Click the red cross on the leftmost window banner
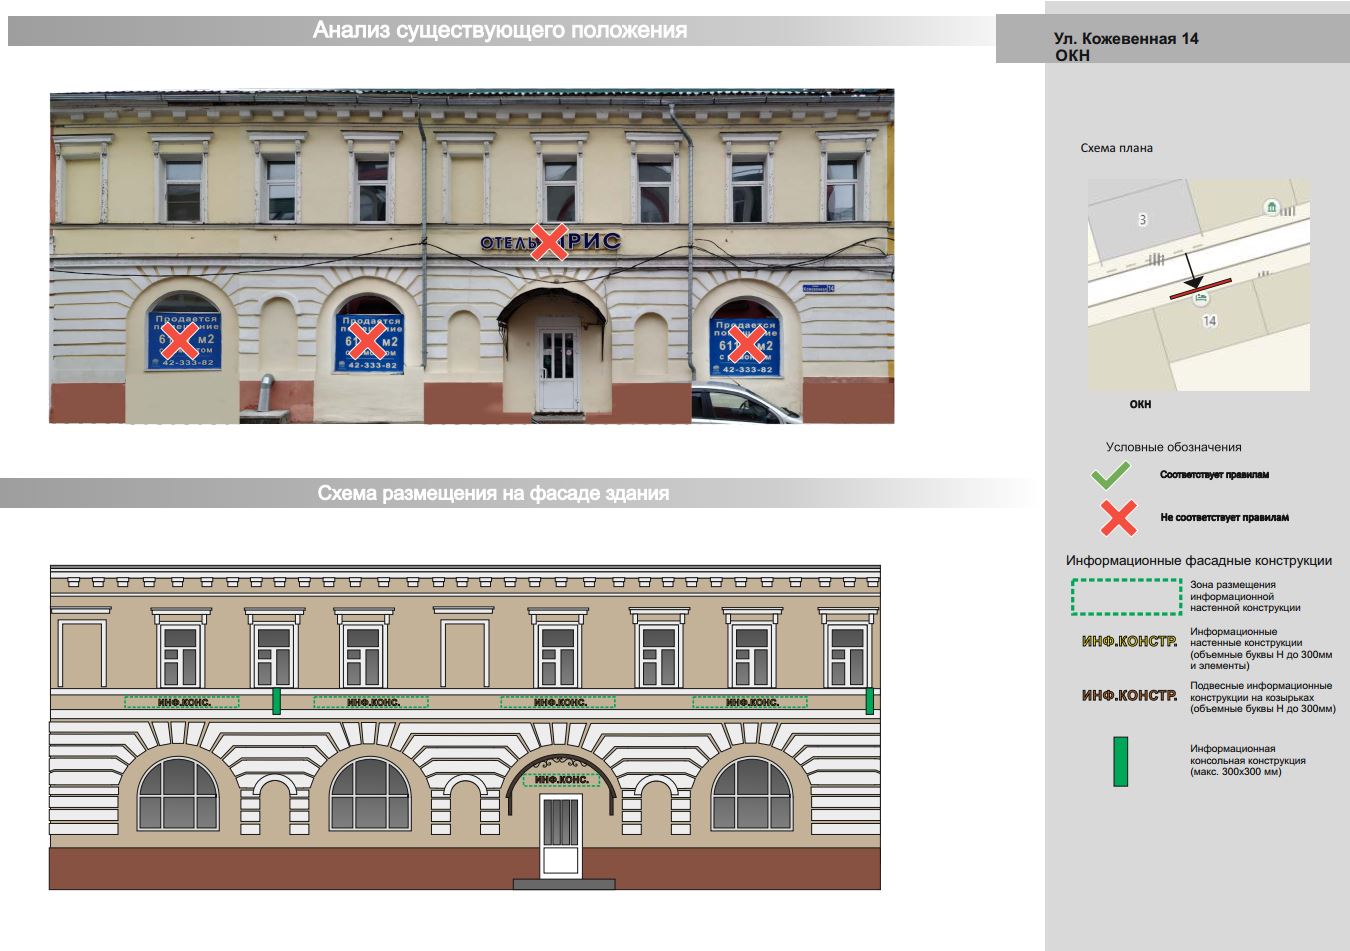Image resolution: width=1350 pixels, height=951 pixels. pyautogui.click(x=180, y=342)
